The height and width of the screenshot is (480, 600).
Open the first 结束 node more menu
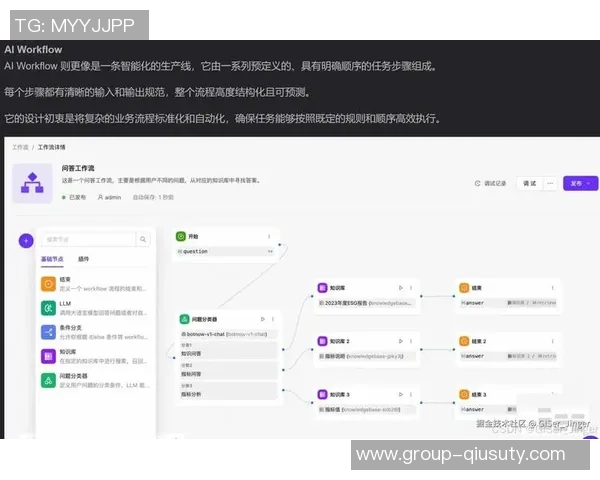(x=553, y=287)
